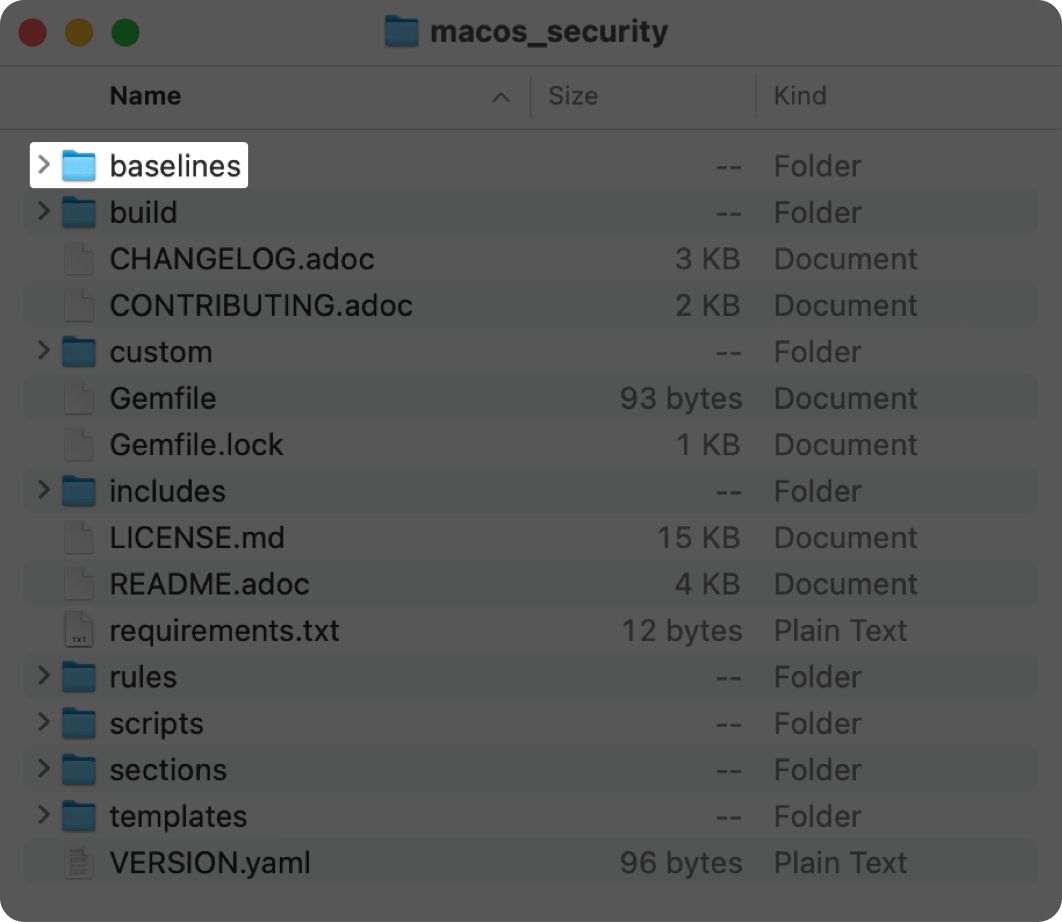Click the 2 KB size of CONTRIBUTING.adoc

(708, 305)
